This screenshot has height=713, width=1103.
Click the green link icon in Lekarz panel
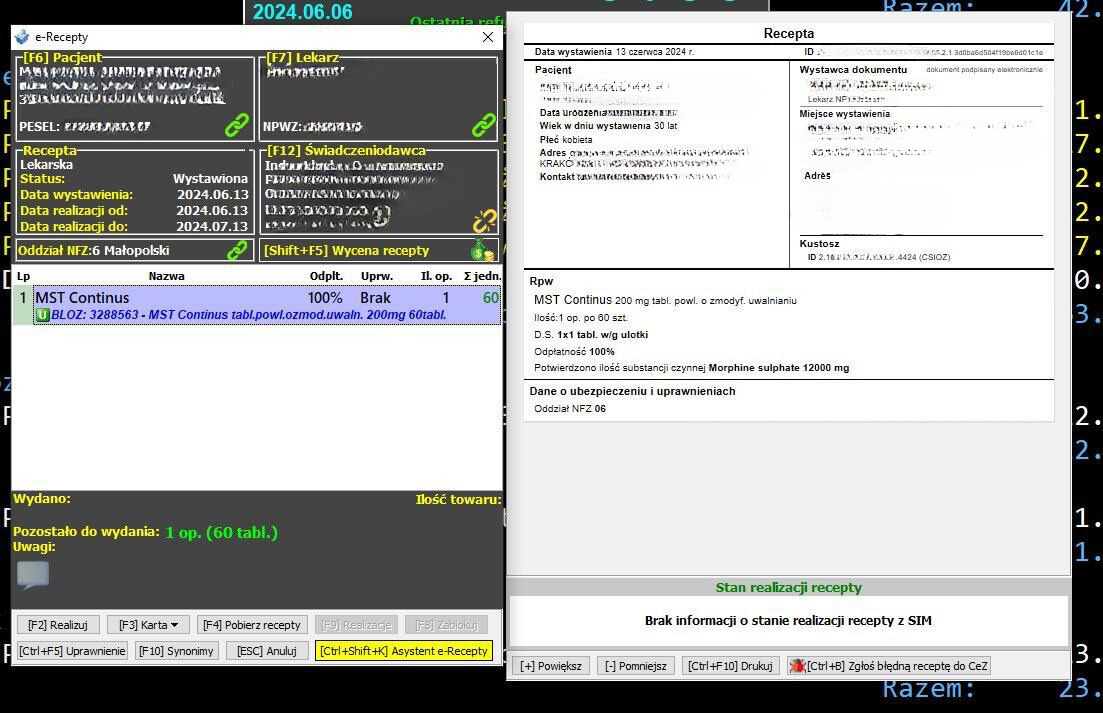(x=483, y=125)
